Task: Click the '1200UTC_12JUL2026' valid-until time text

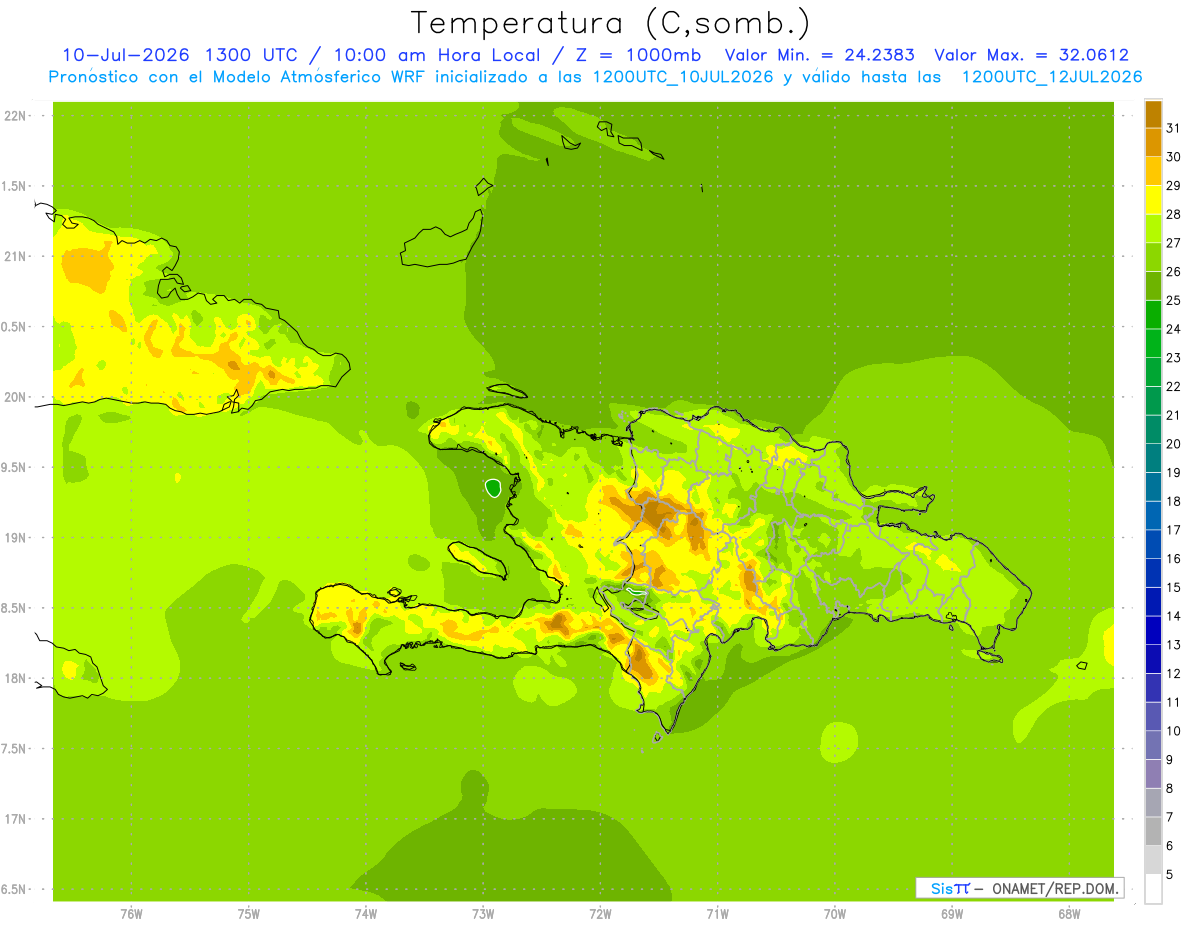Action: pyautogui.click(x=1052, y=77)
